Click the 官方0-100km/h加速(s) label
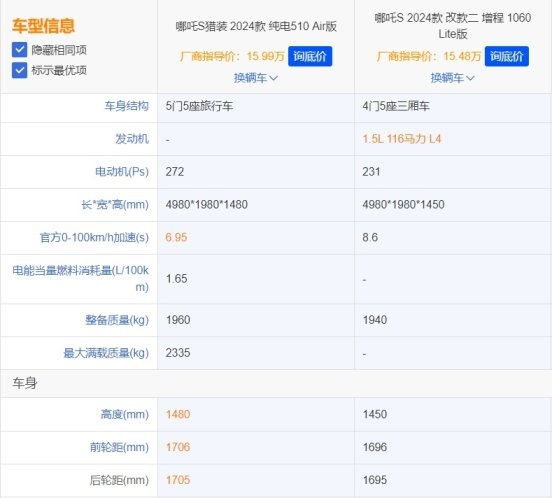Screen dimensions: 552x498 [x=94, y=237]
